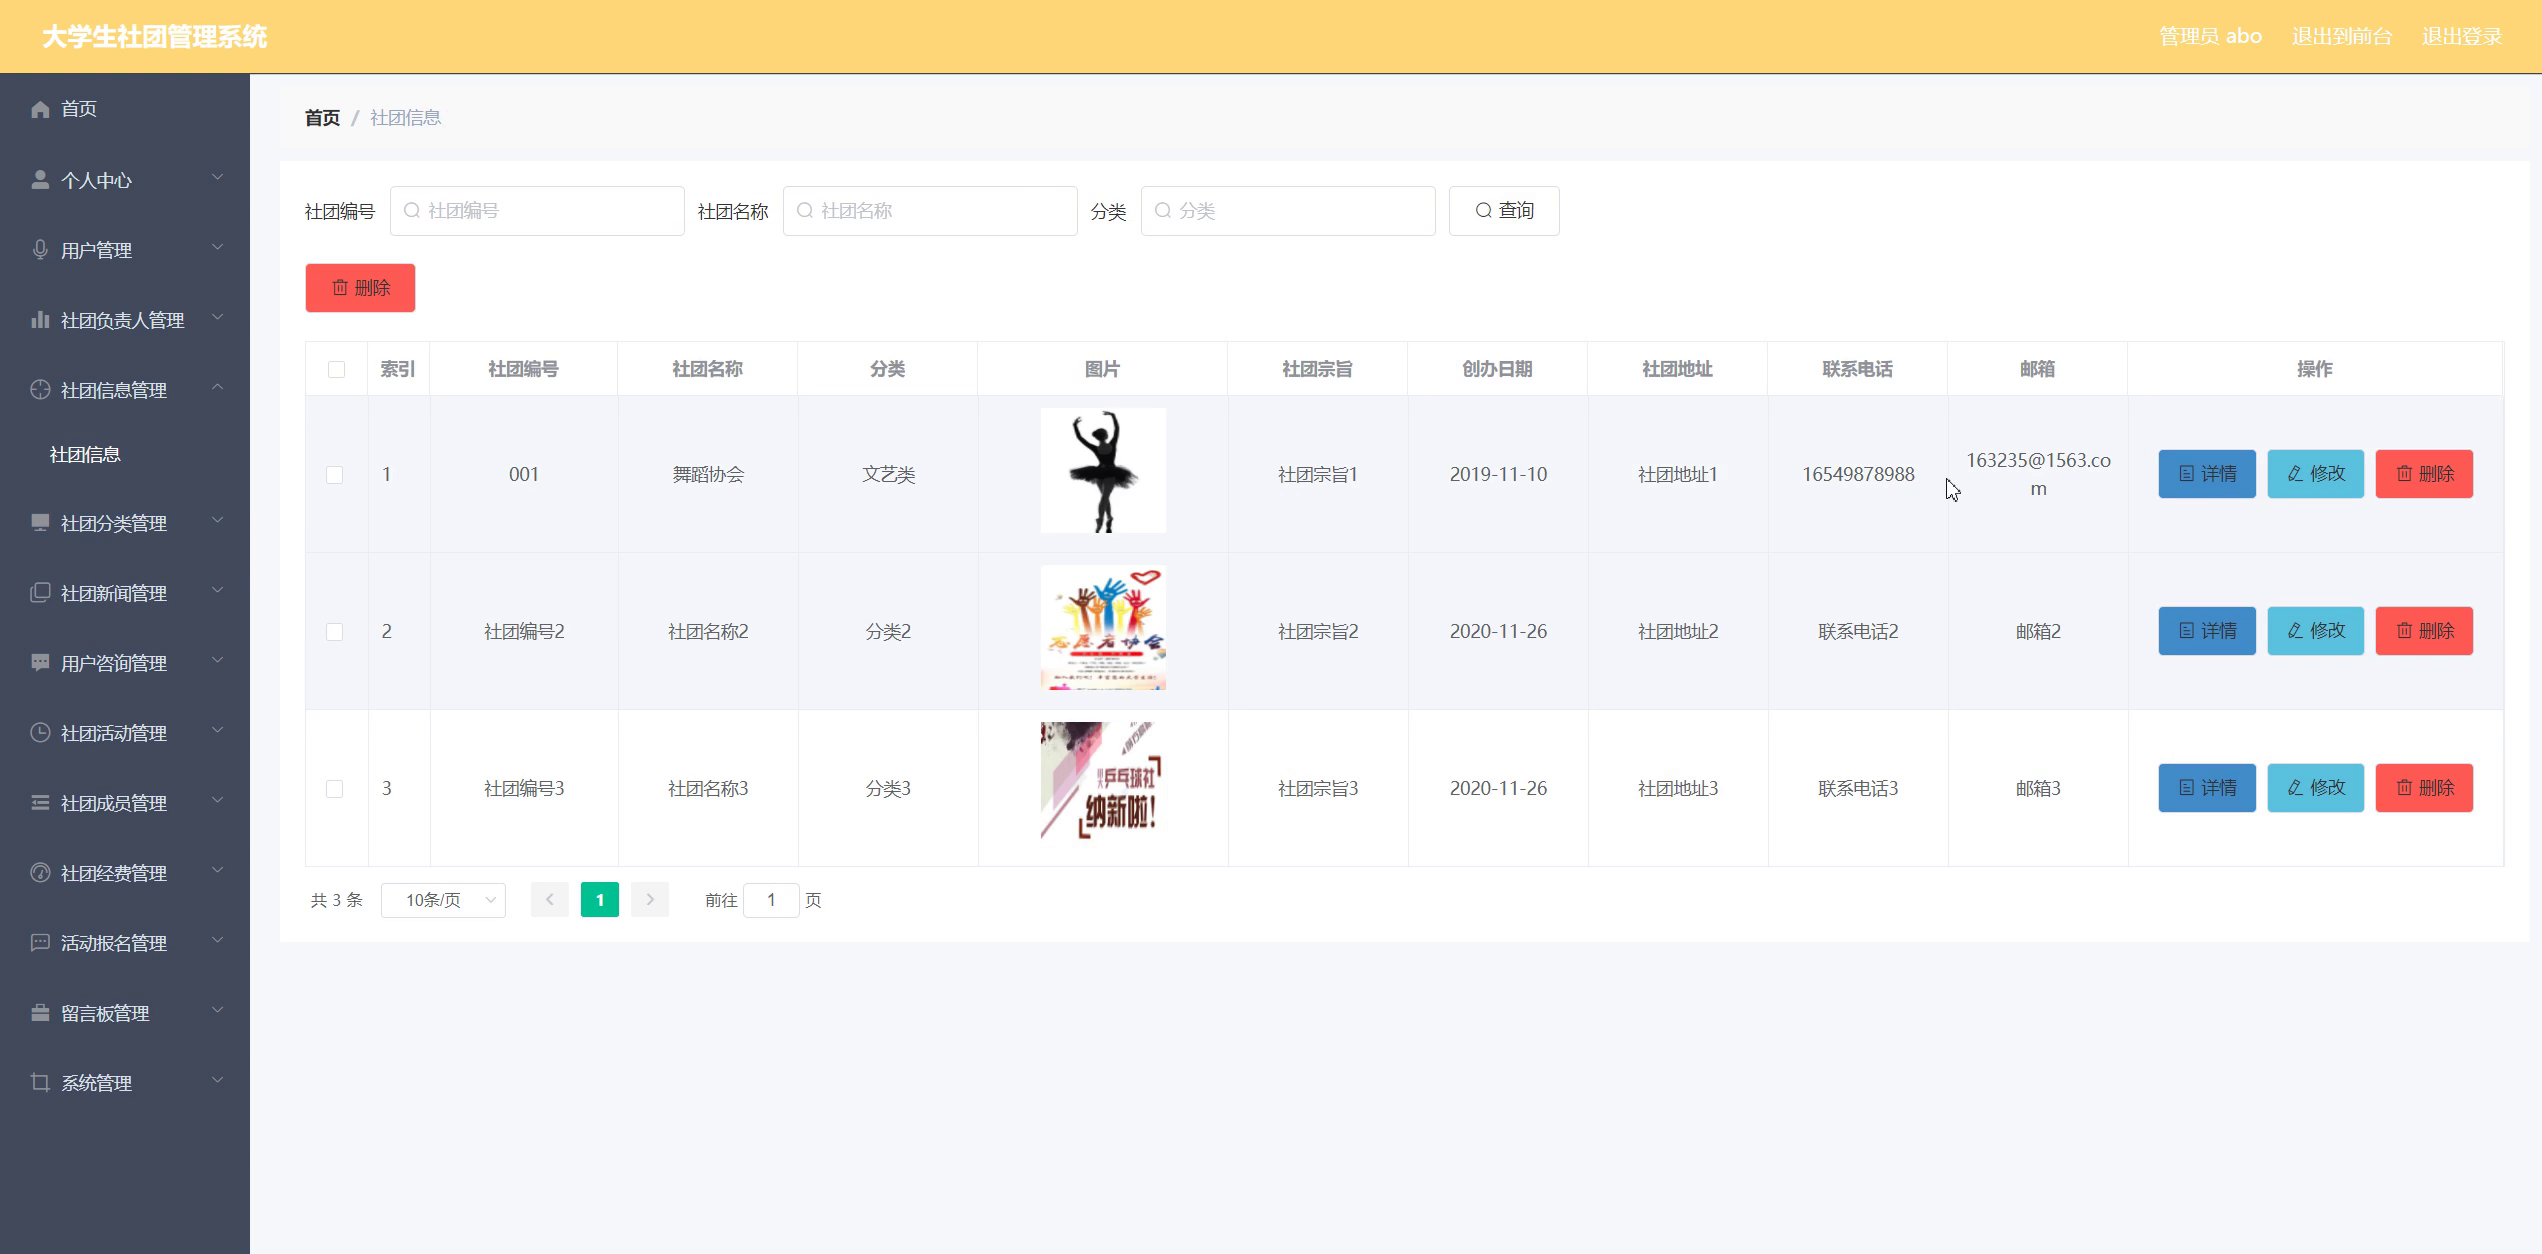Open the 社团信息 submenu item
The height and width of the screenshot is (1254, 2542).
pos(125,455)
